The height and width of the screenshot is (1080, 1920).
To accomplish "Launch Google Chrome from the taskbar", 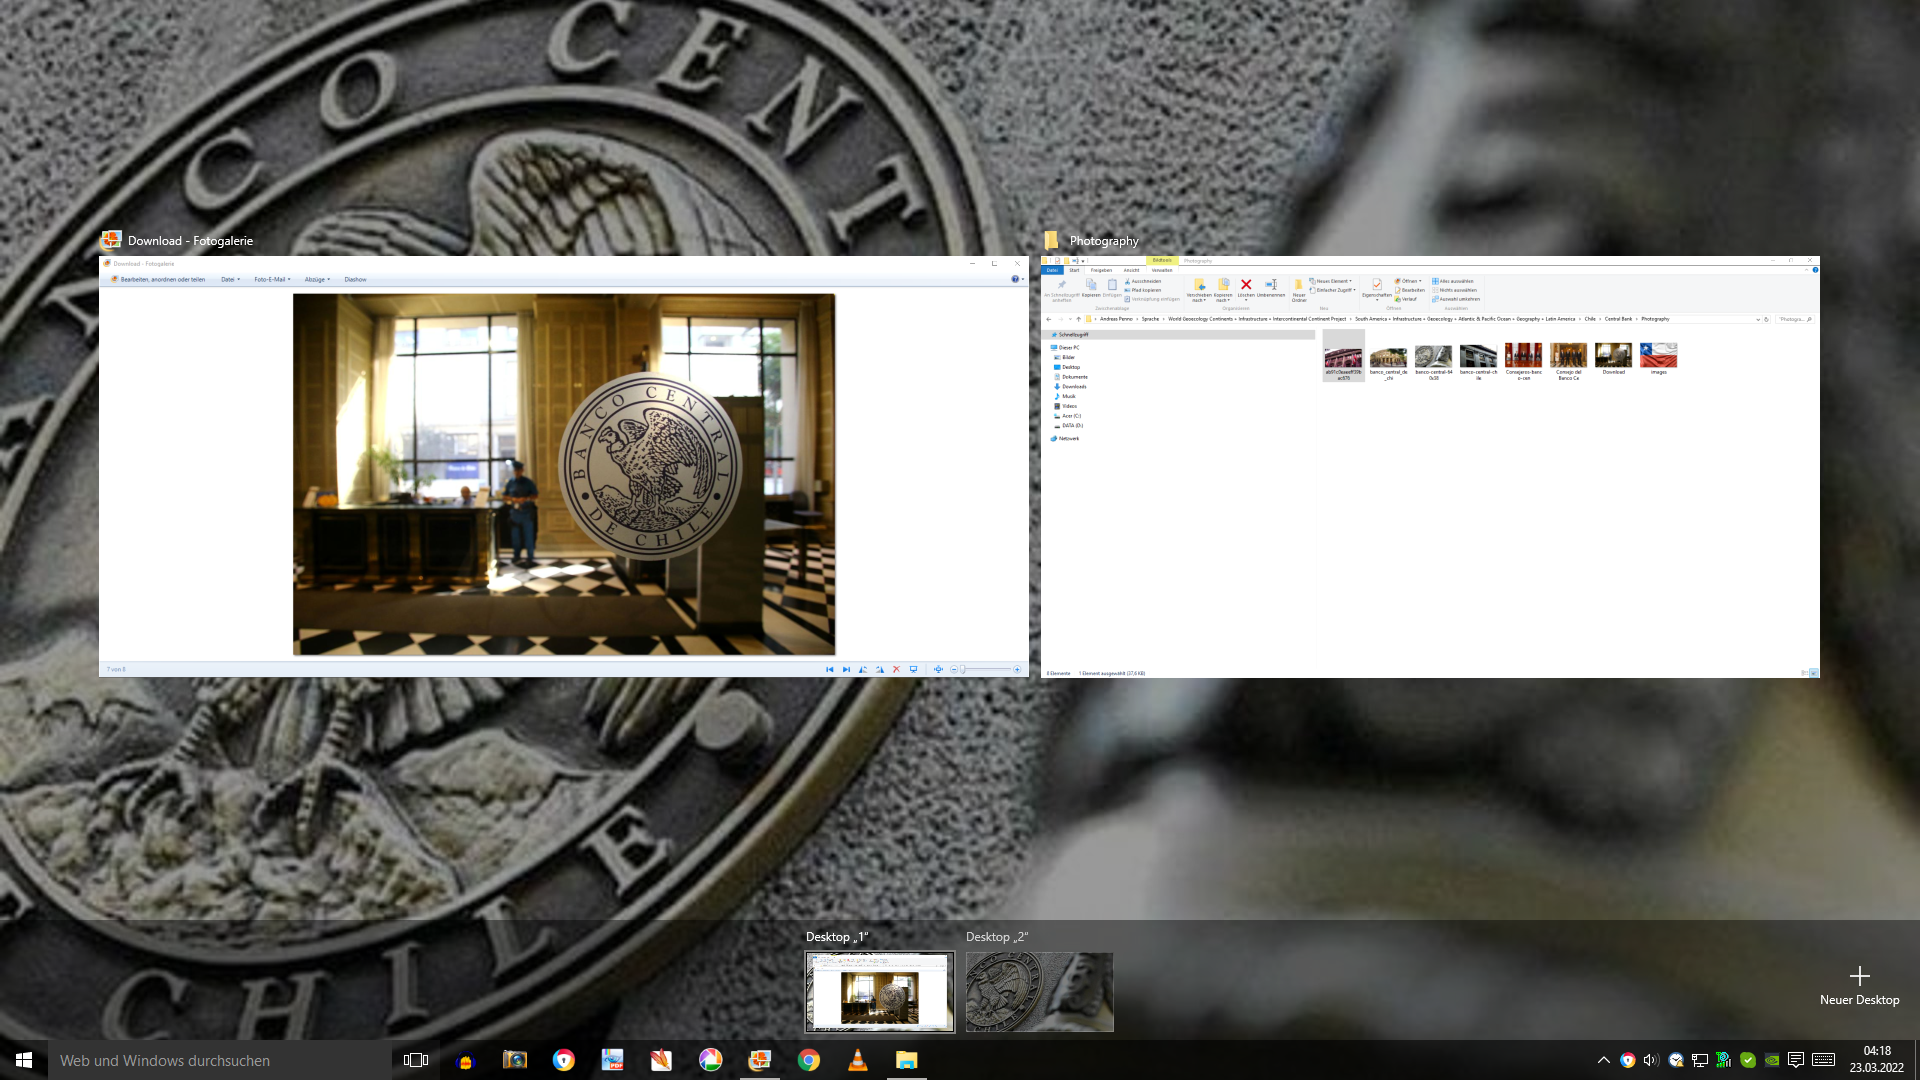I will coord(809,1060).
